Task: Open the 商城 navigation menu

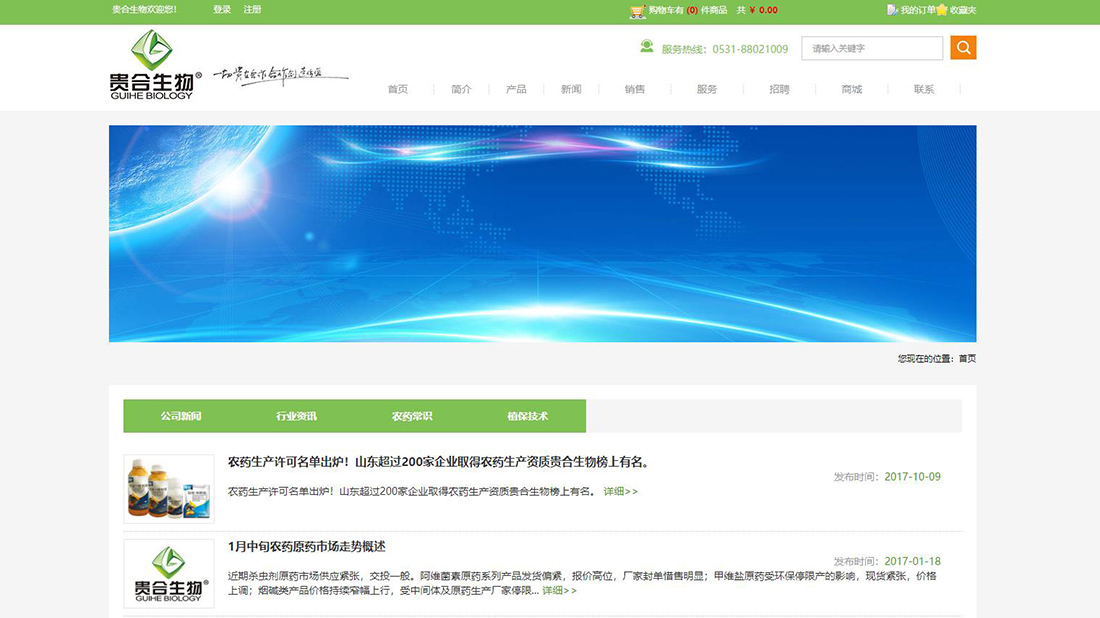Action: pos(850,89)
